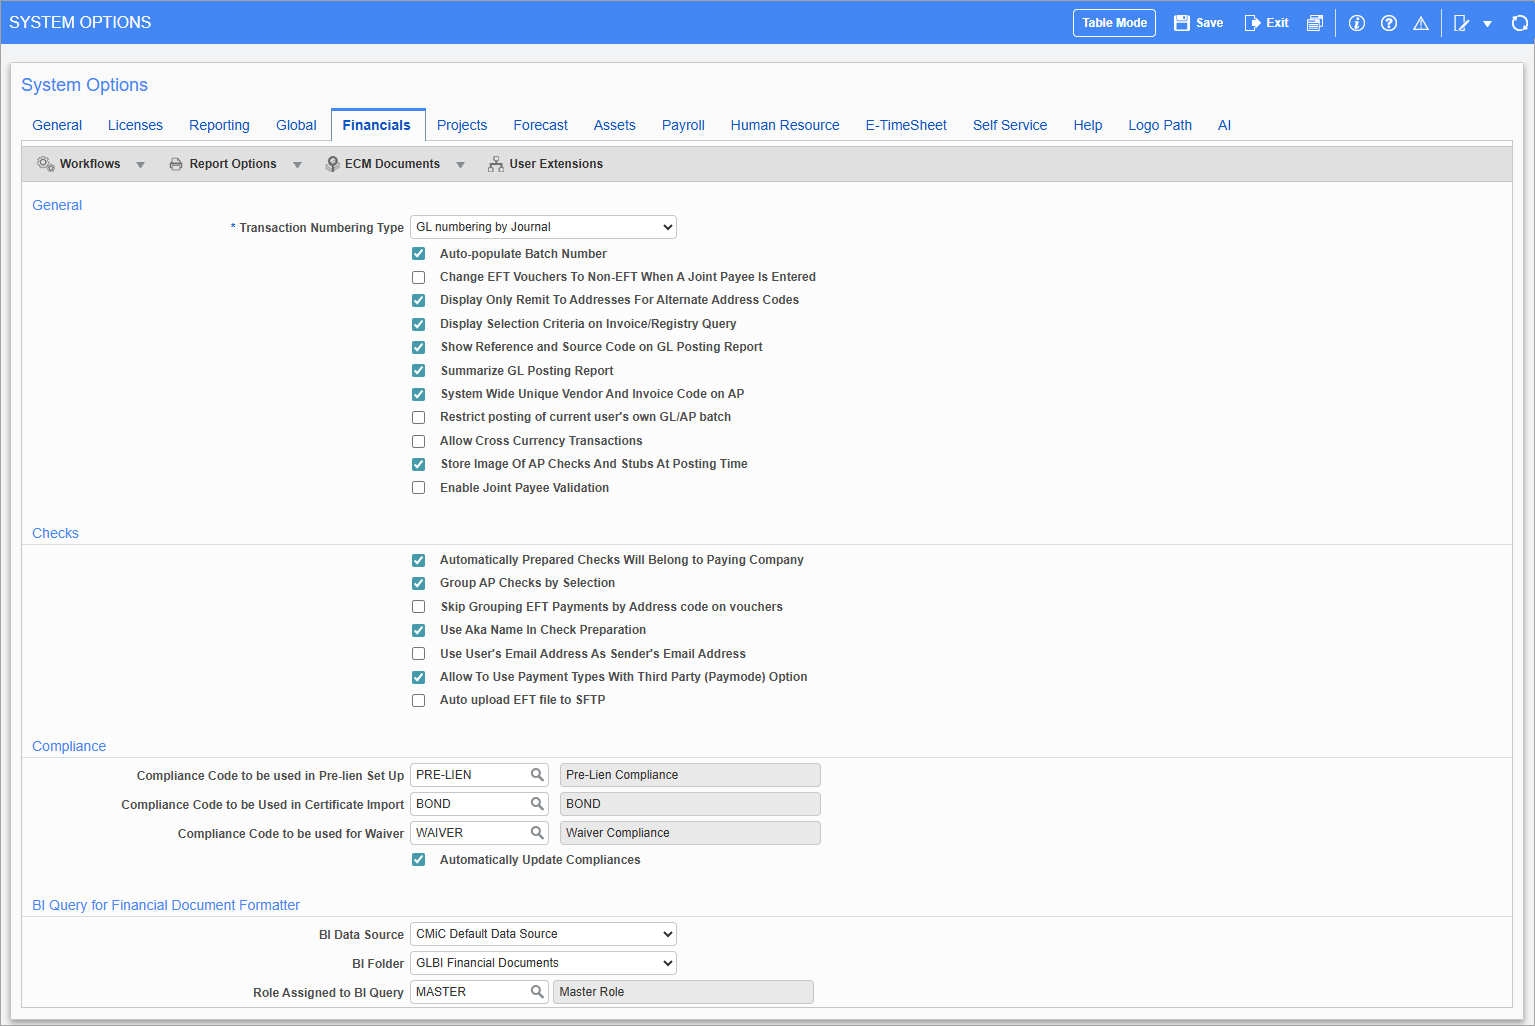Click the warning triangle icon
The image size is (1535, 1026).
coord(1421,23)
